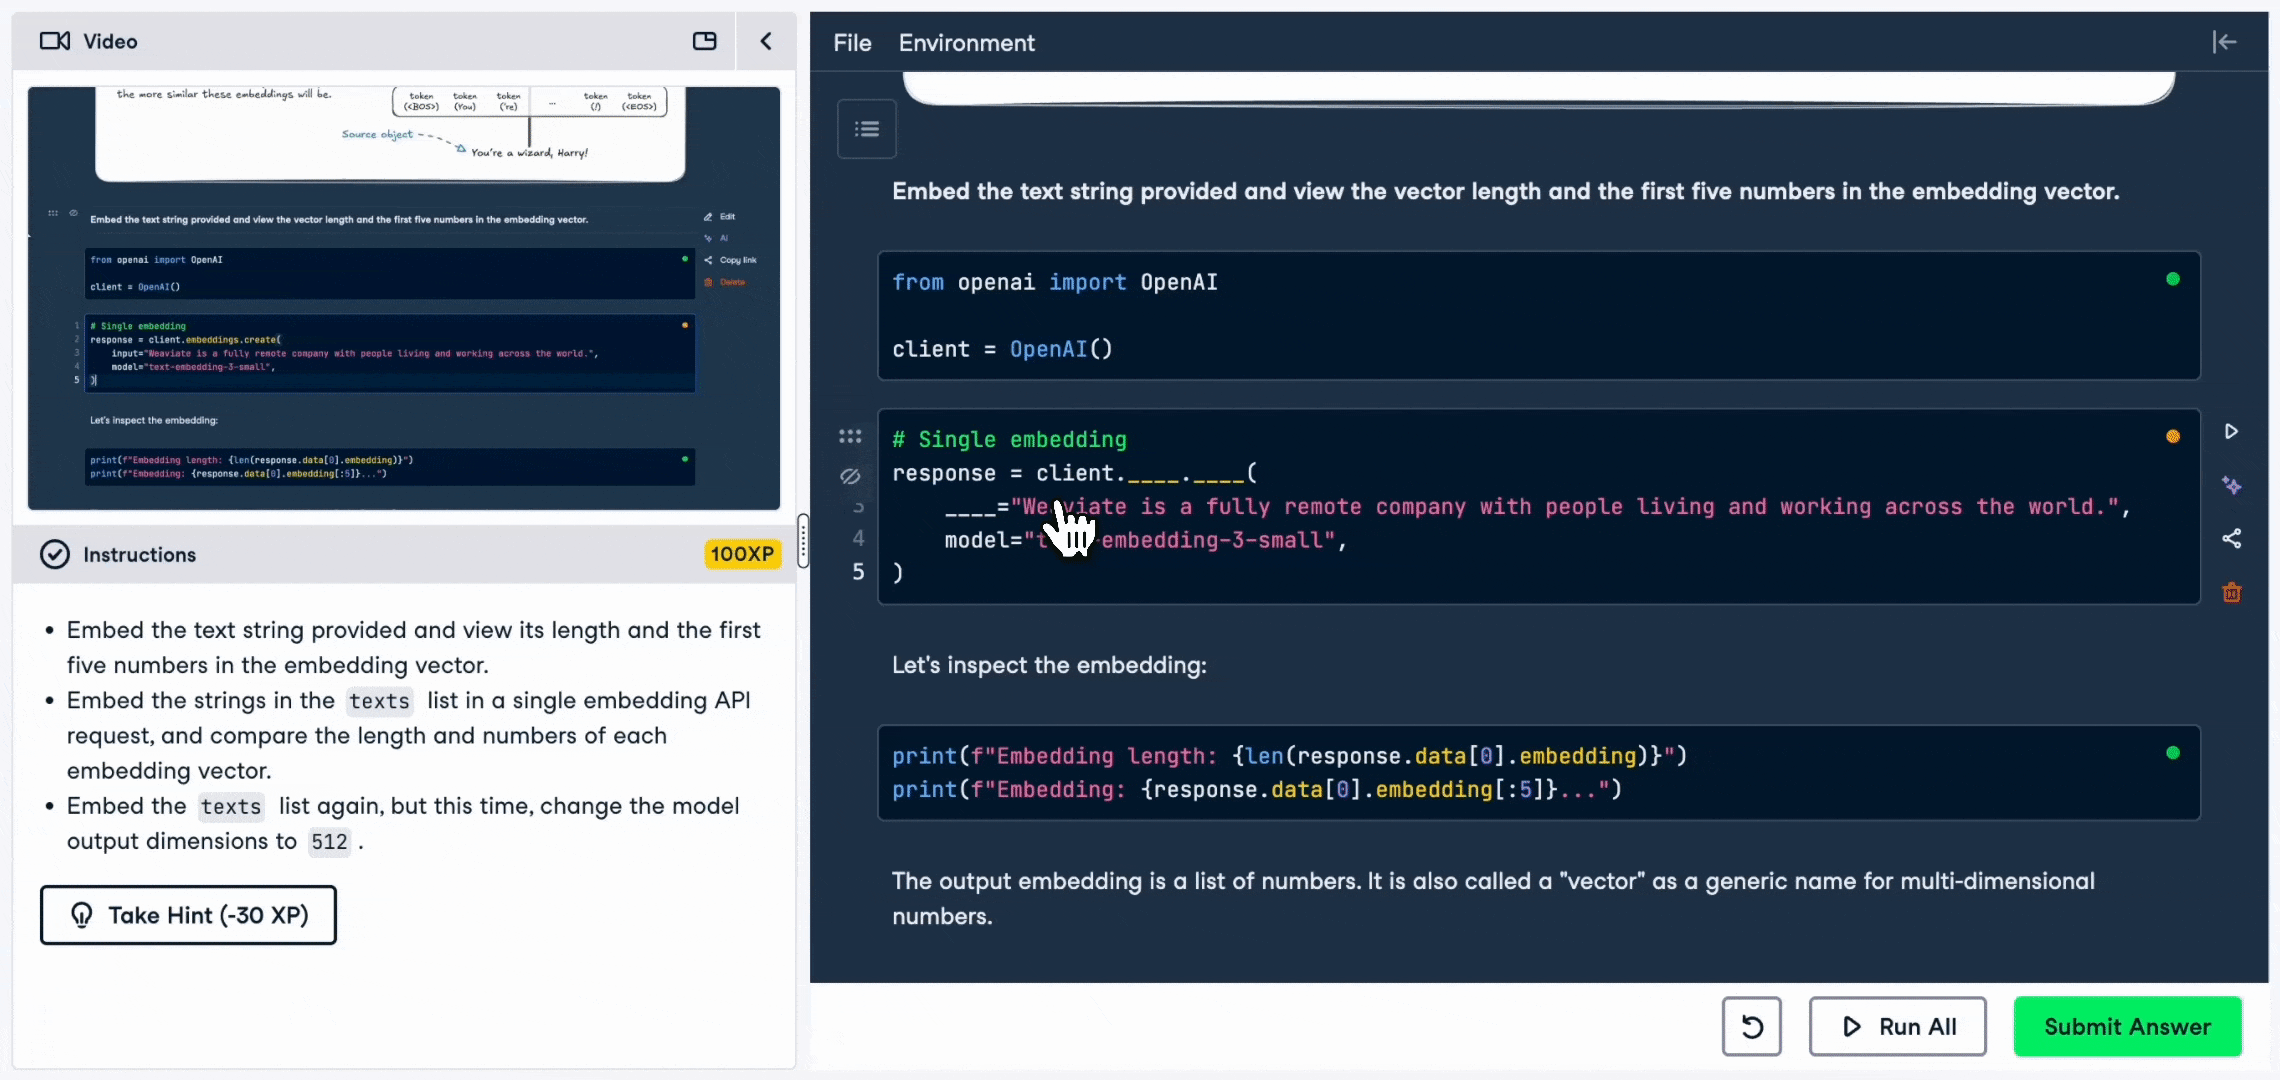Open AI assistance for the code cell
2280x1080 pixels.
[x=2232, y=486]
